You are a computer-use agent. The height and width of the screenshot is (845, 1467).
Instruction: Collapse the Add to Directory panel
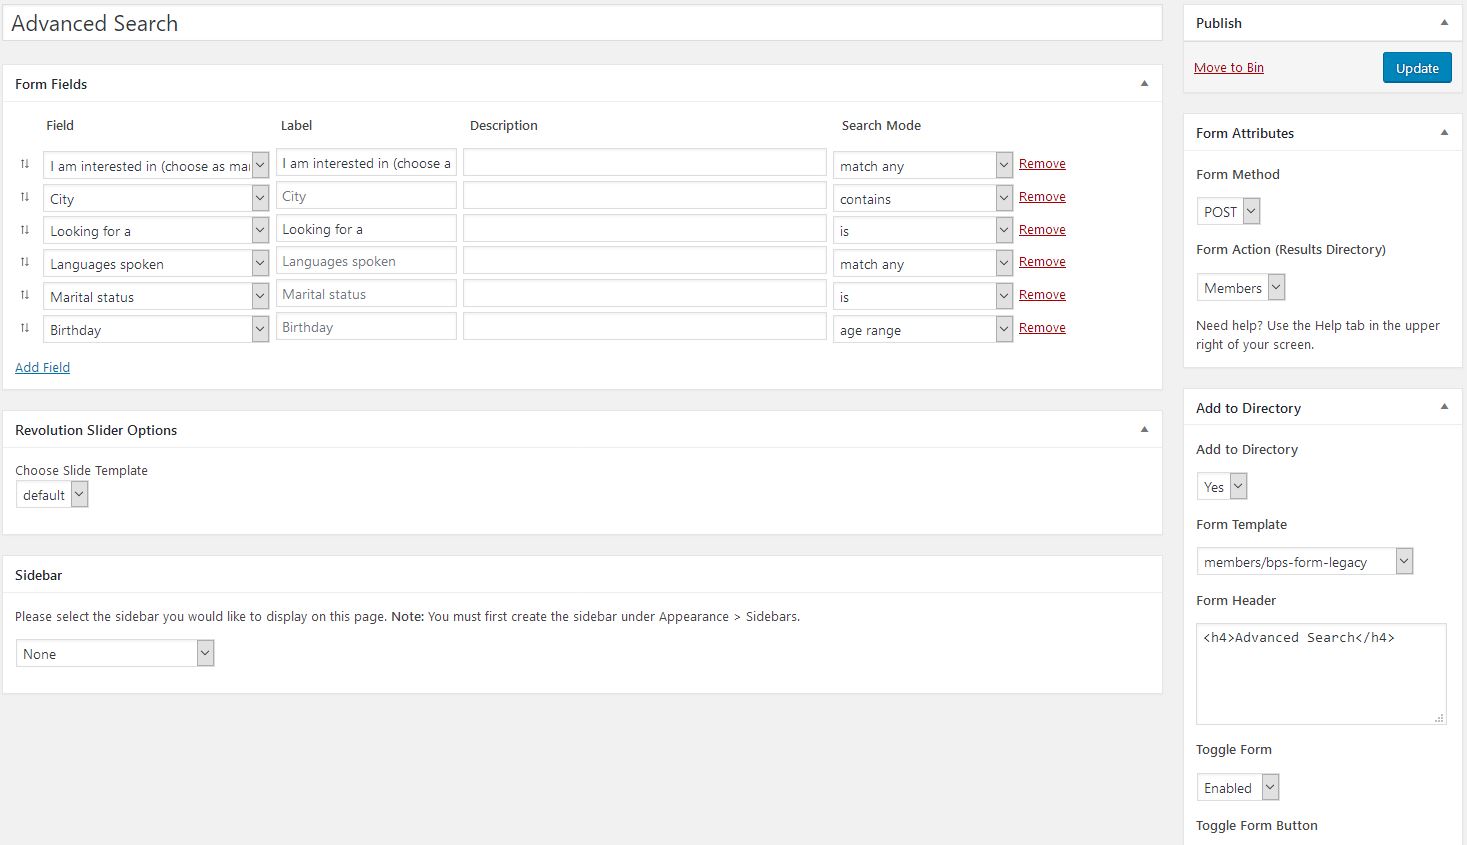[1444, 407]
